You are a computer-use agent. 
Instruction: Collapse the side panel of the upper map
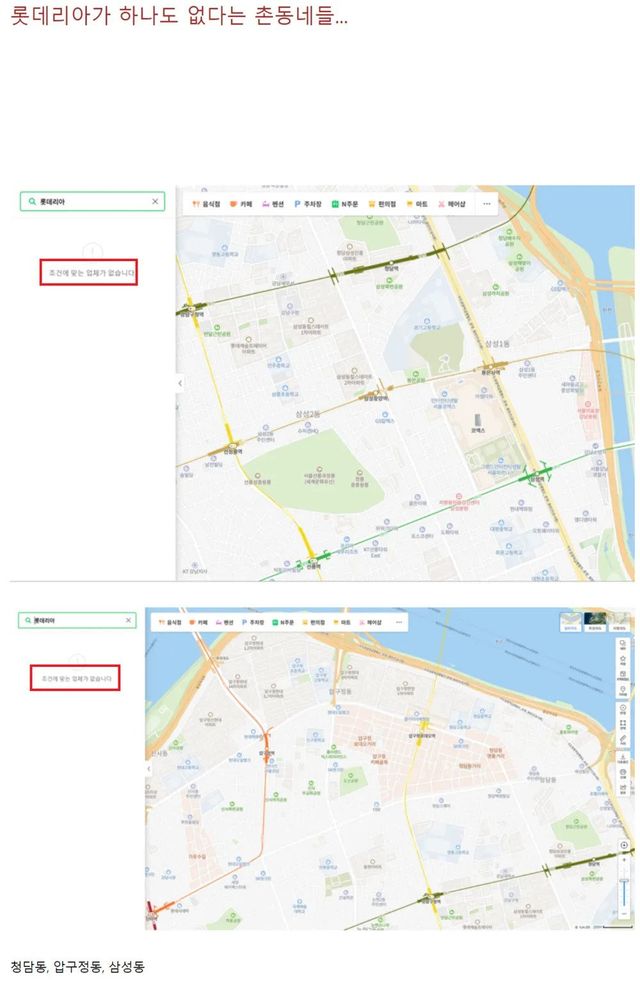[180, 383]
